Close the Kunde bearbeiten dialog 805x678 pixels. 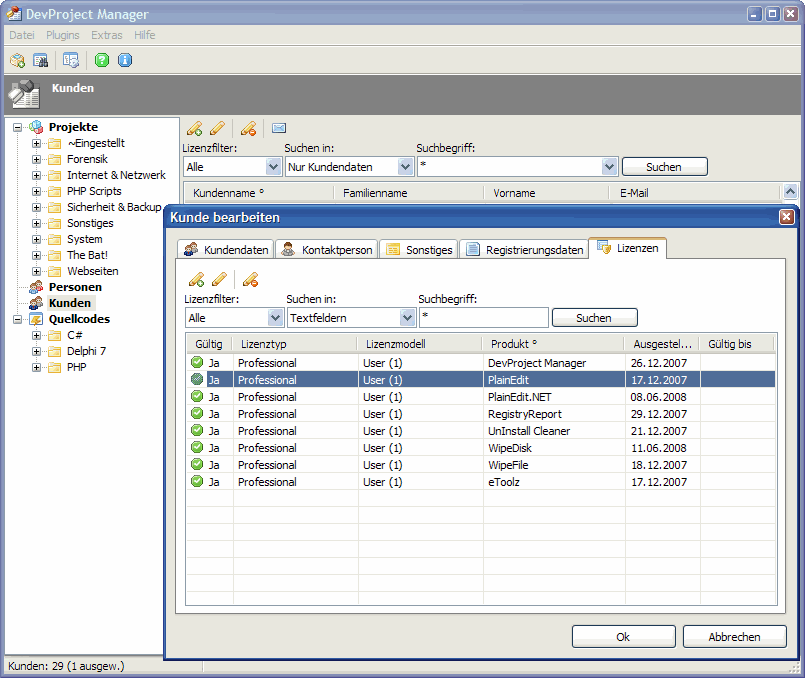787,217
